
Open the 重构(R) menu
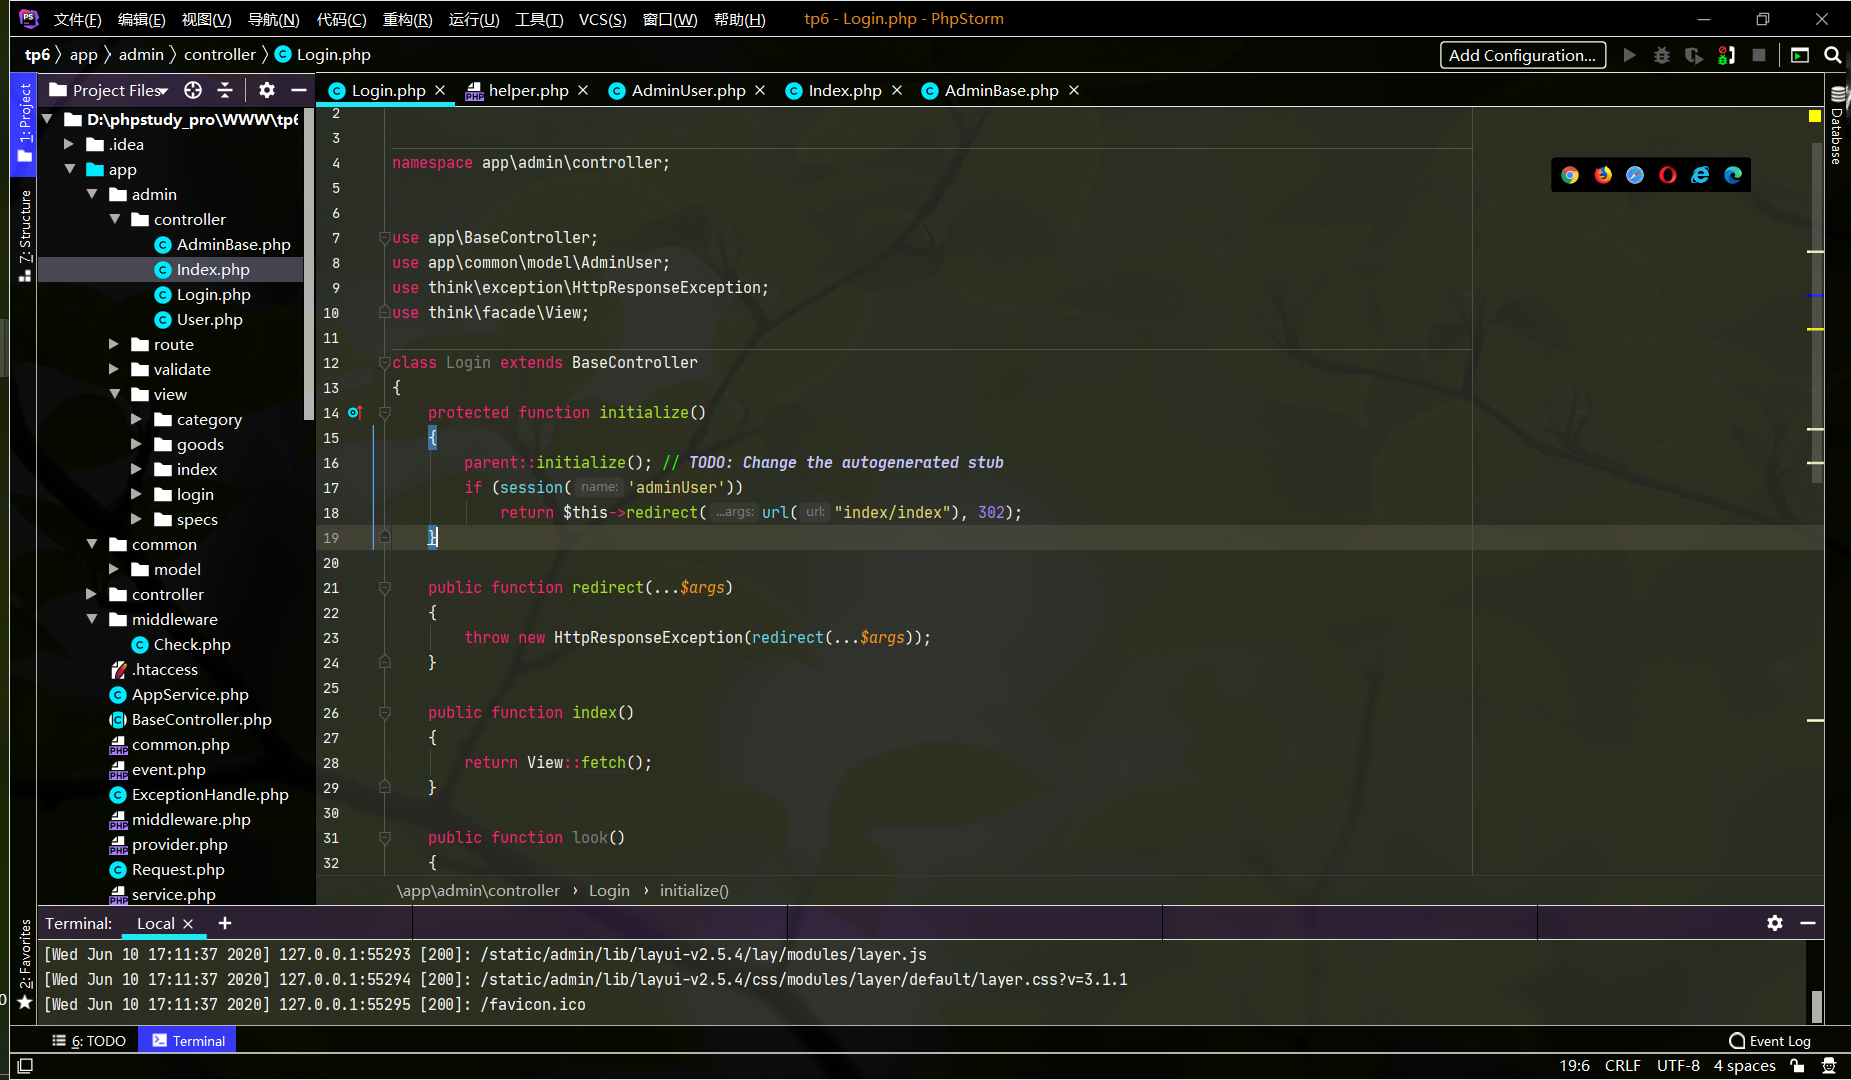click(408, 19)
